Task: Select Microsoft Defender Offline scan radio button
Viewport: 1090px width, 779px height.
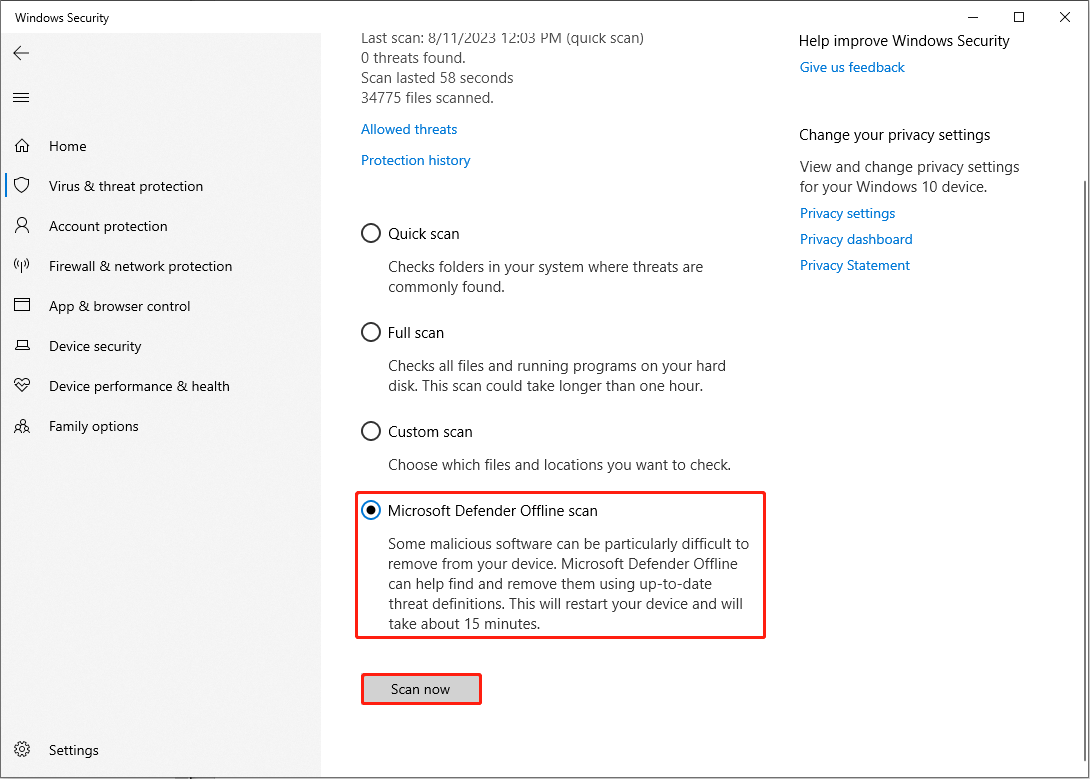Action: click(371, 511)
